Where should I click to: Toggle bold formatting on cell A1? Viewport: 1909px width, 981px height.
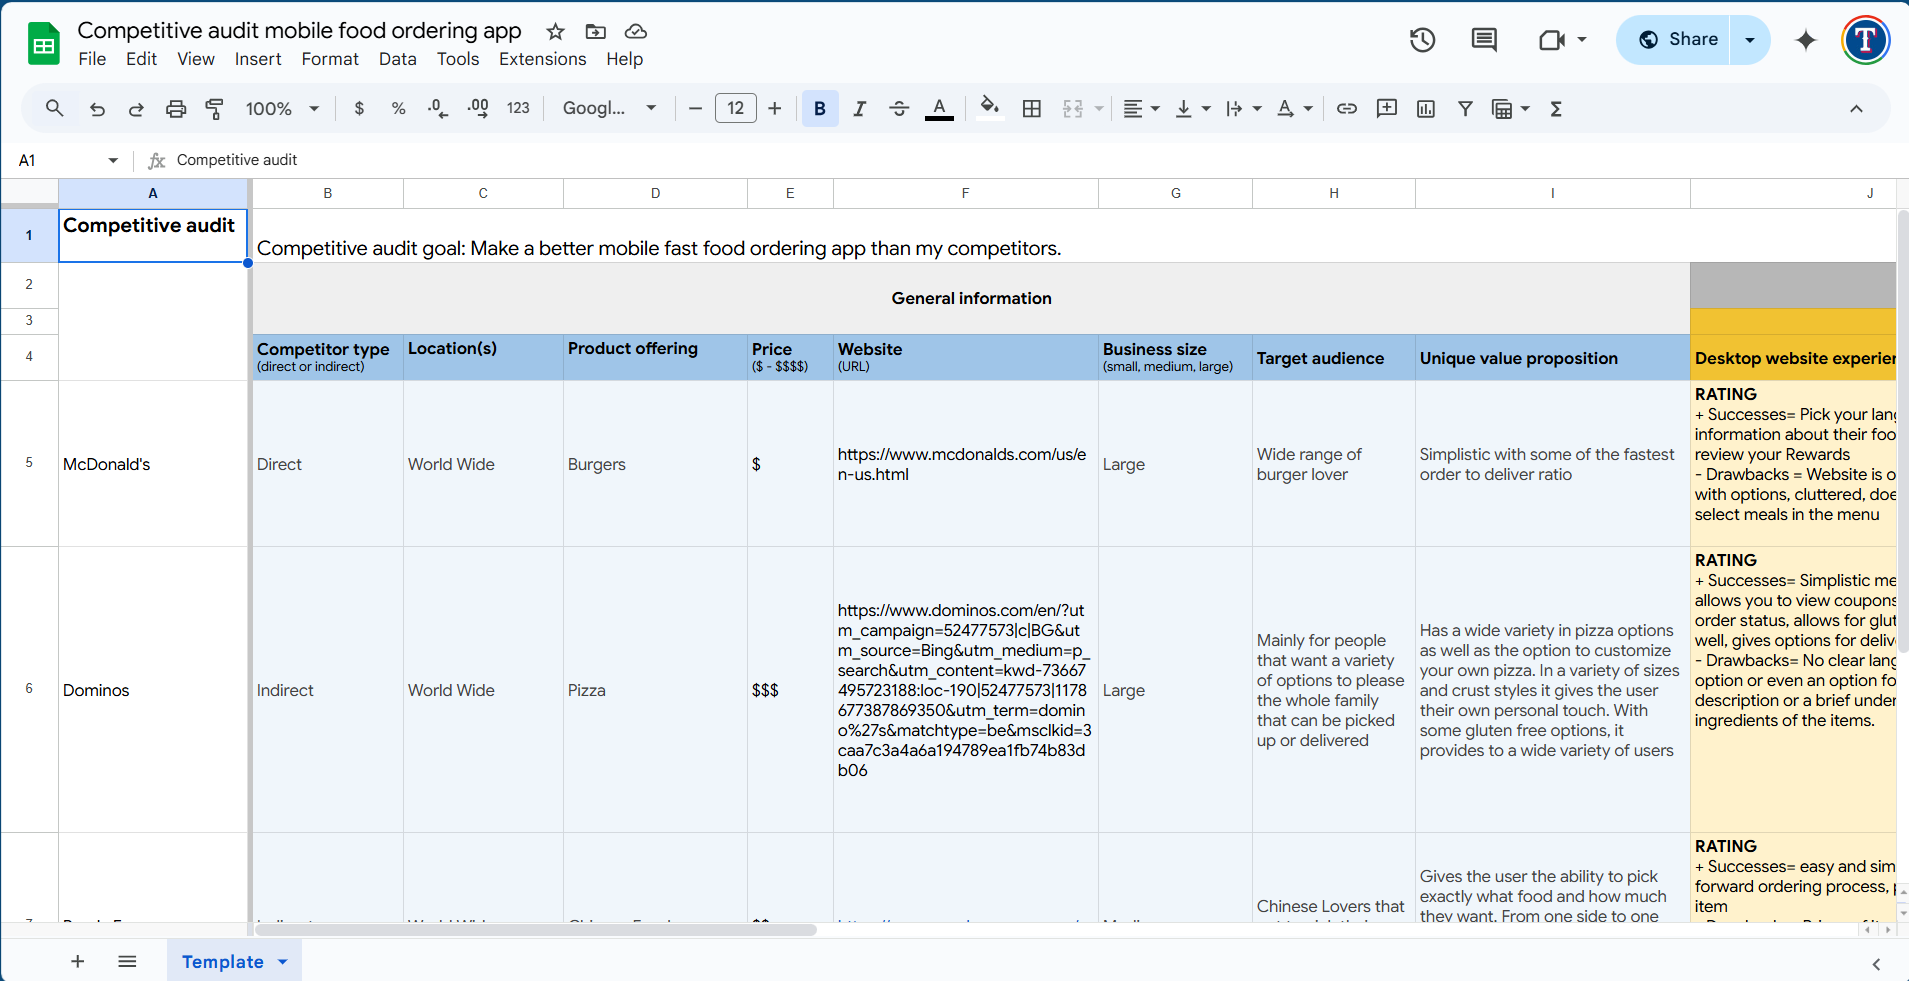click(818, 108)
